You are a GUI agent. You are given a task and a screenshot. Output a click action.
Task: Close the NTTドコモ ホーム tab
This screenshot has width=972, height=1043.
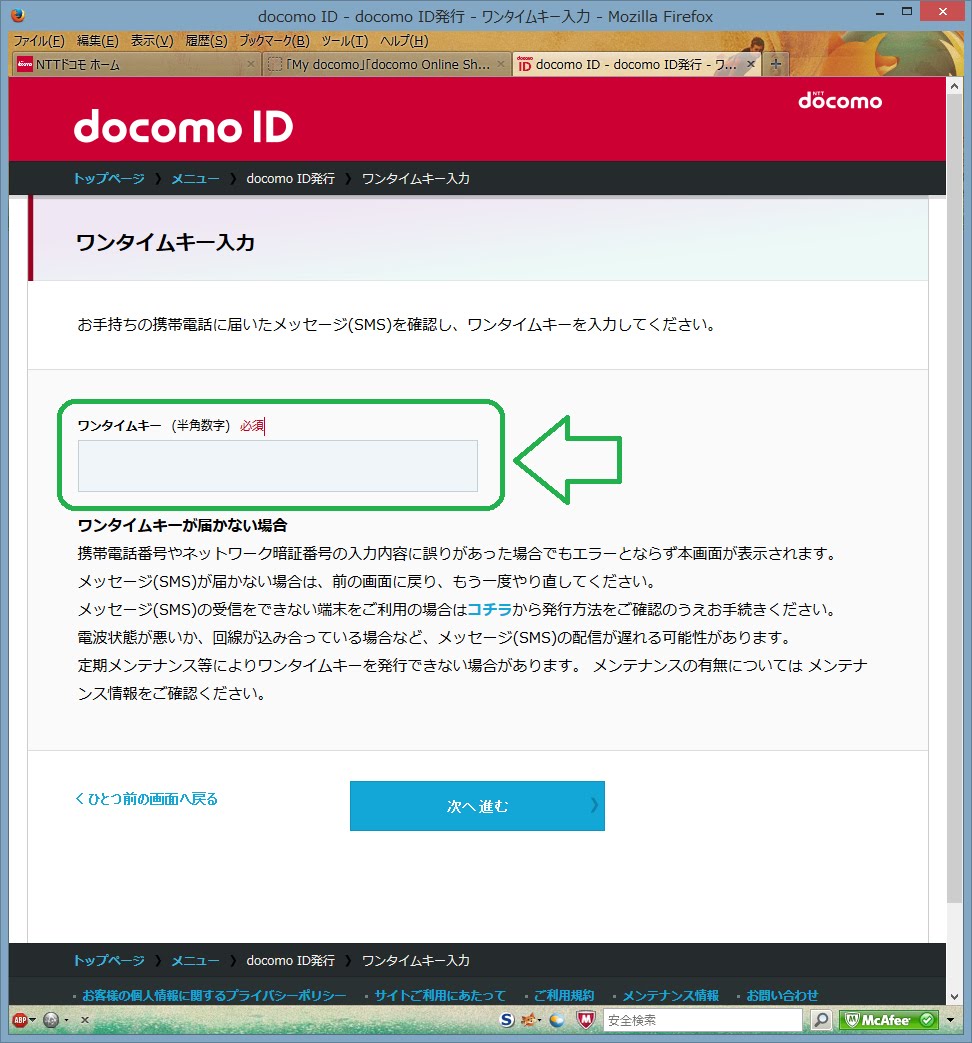coord(251,64)
